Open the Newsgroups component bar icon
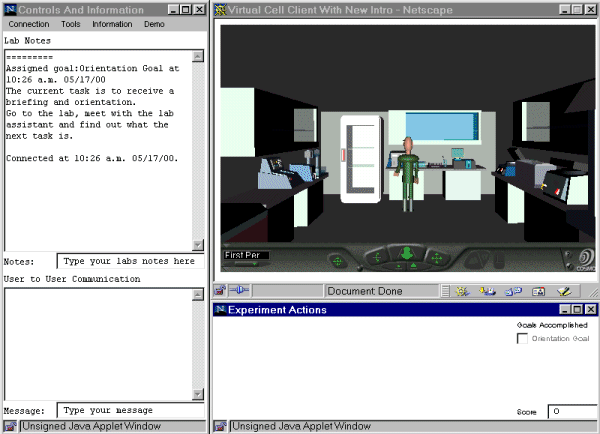600x434 pixels. pyautogui.click(x=512, y=291)
